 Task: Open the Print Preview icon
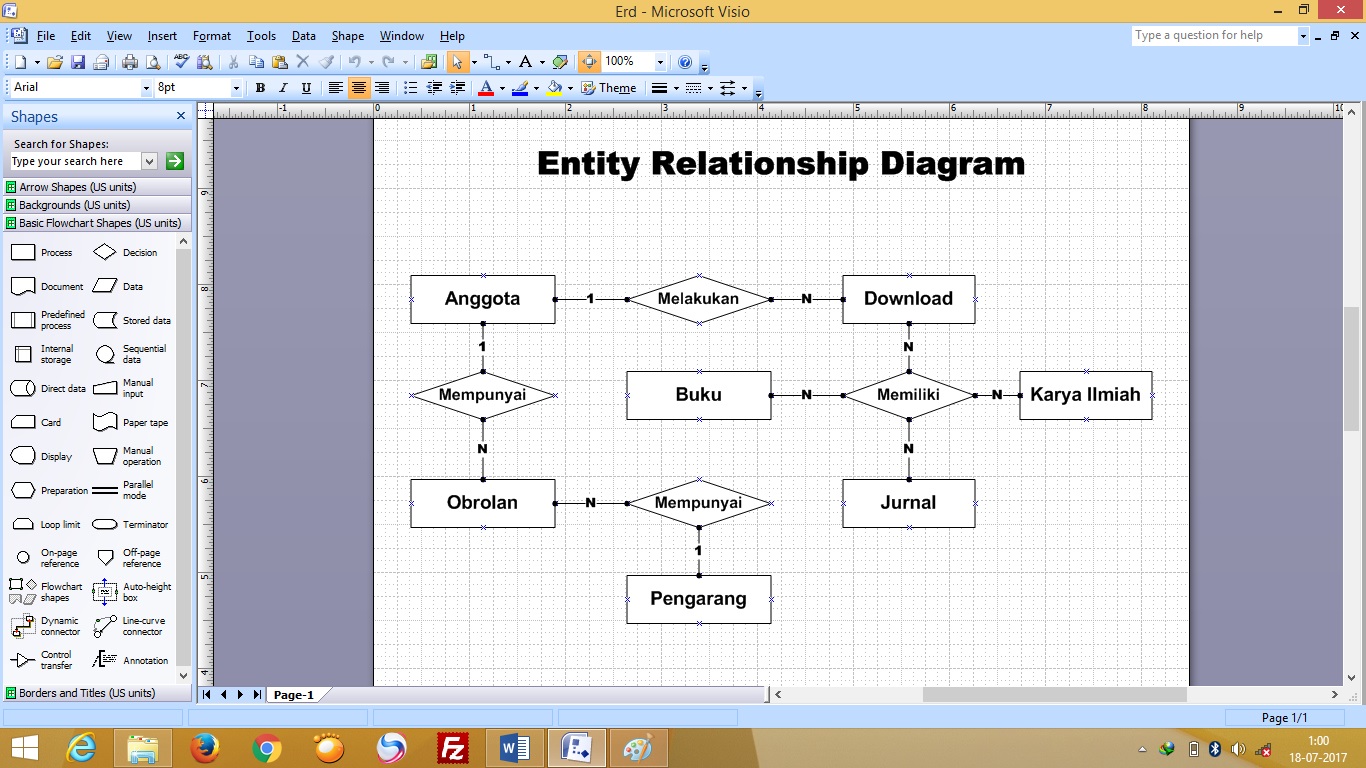[x=152, y=62]
